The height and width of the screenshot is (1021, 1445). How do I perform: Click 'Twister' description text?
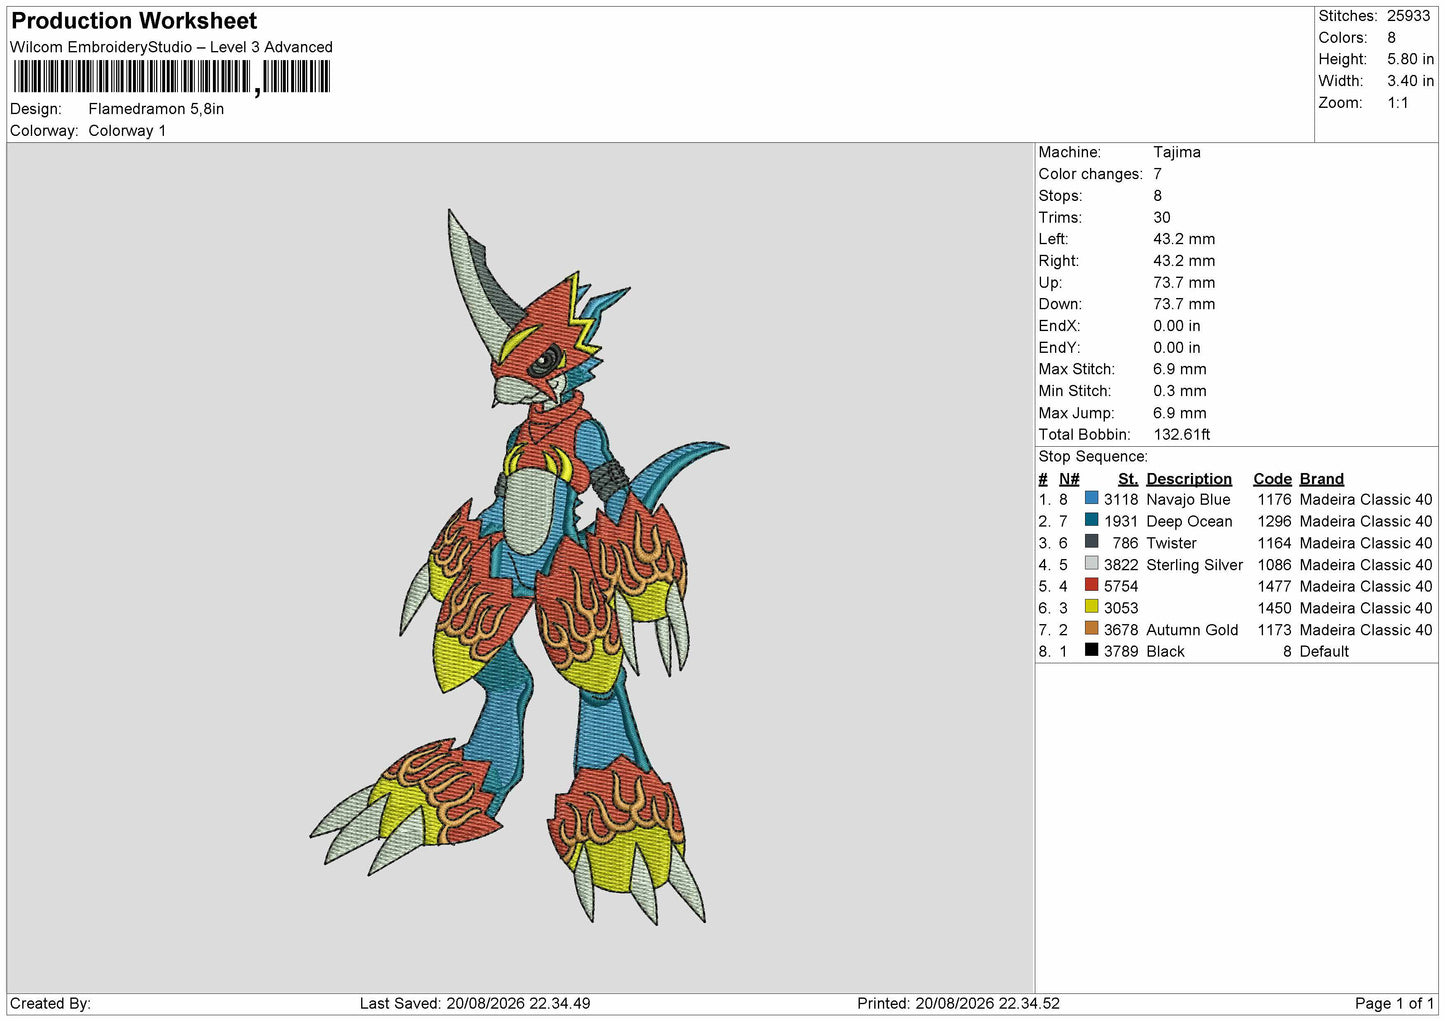(x=1171, y=543)
